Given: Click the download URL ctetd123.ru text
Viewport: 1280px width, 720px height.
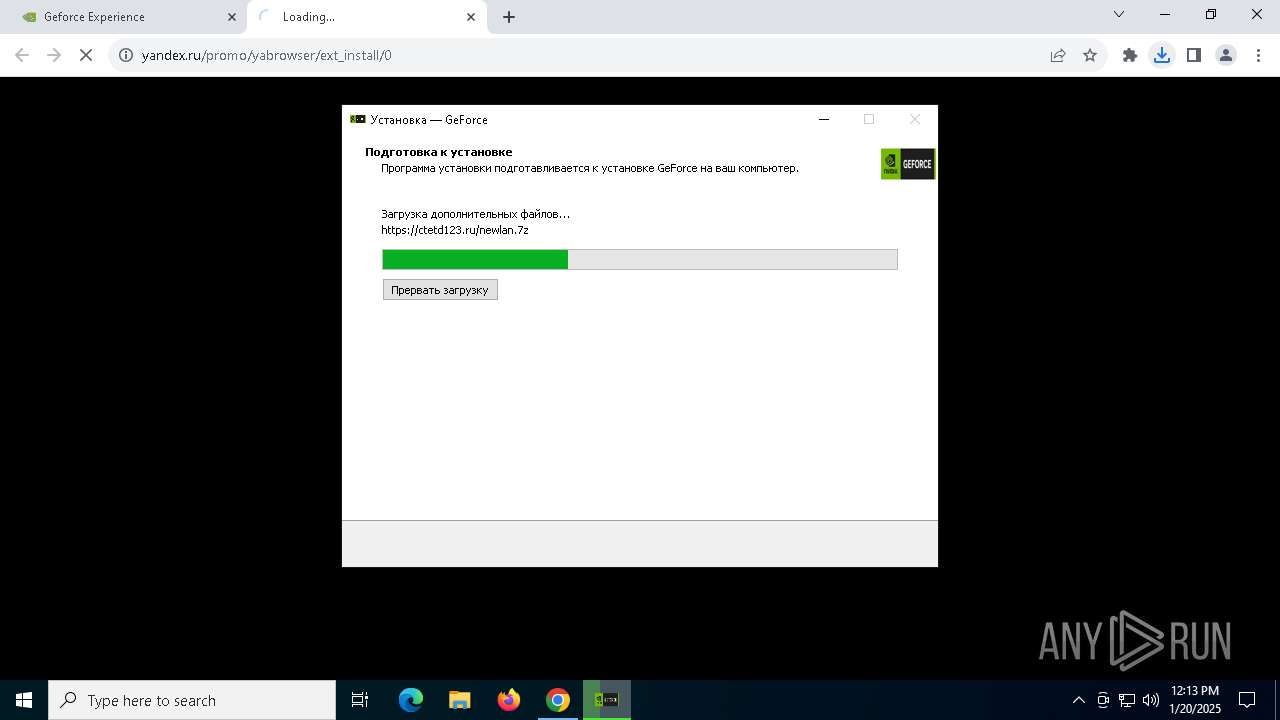Looking at the screenshot, I should point(455,230).
